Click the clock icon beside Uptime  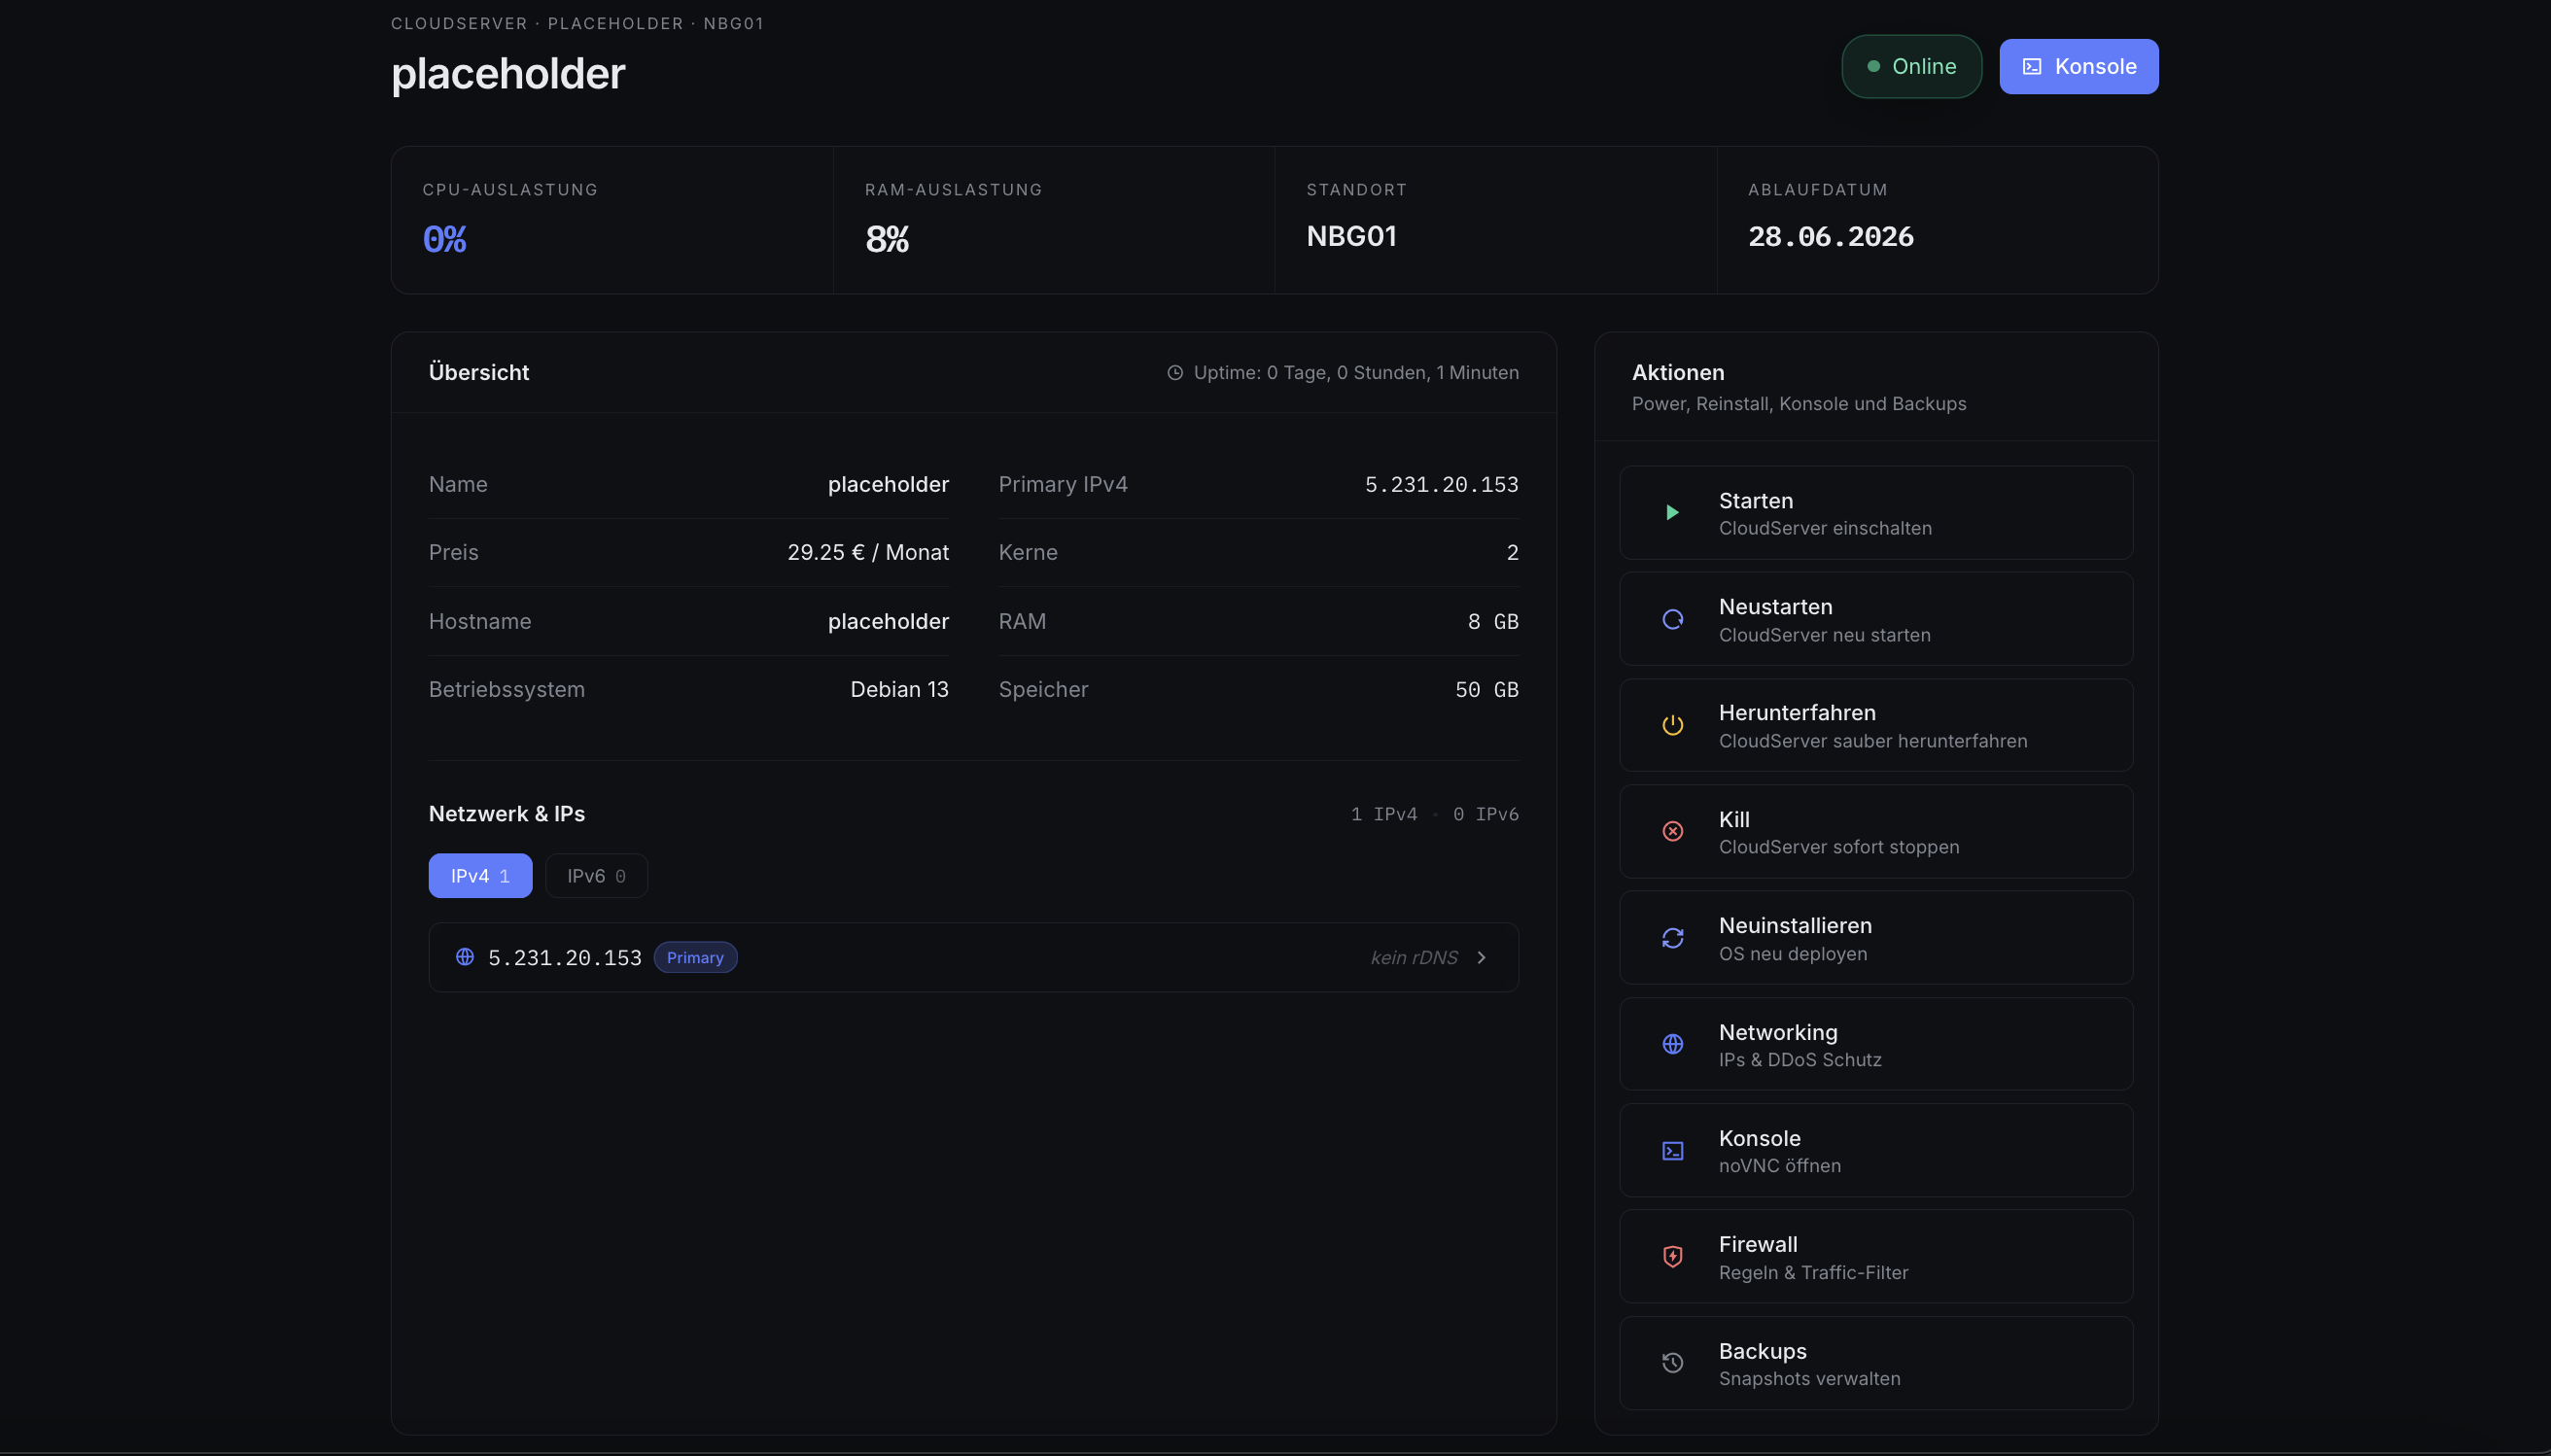(x=1175, y=373)
